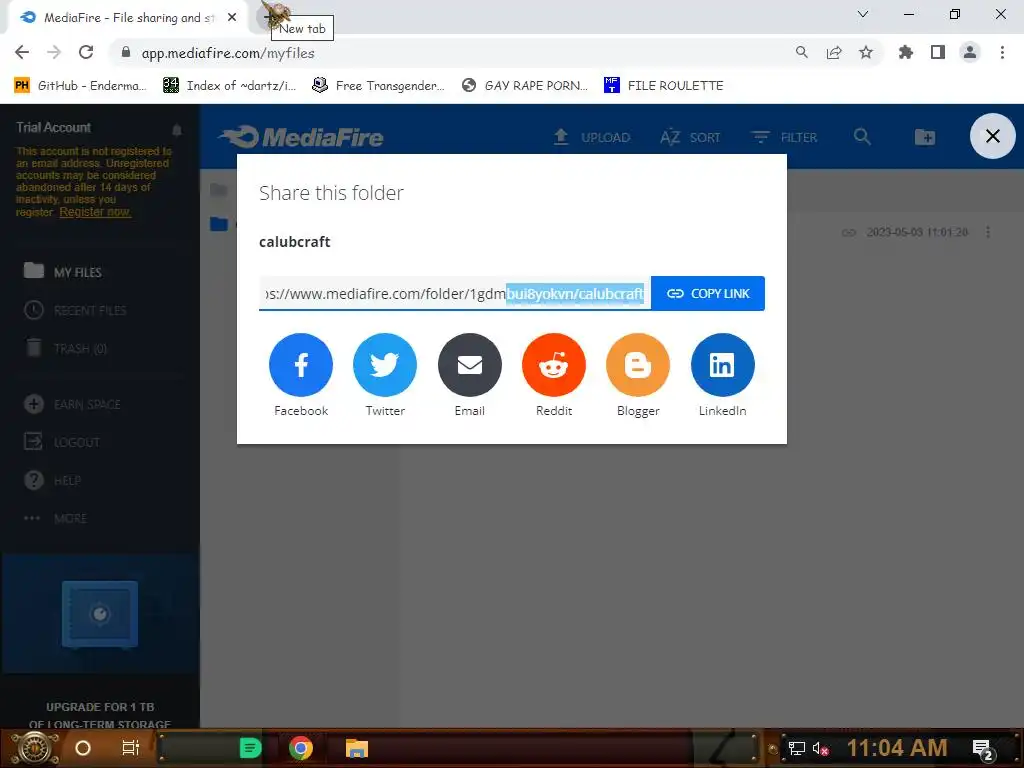Share the folder on Facebook
Image resolution: width=1024 pixels, height=768 pixels.
(300, 364)
